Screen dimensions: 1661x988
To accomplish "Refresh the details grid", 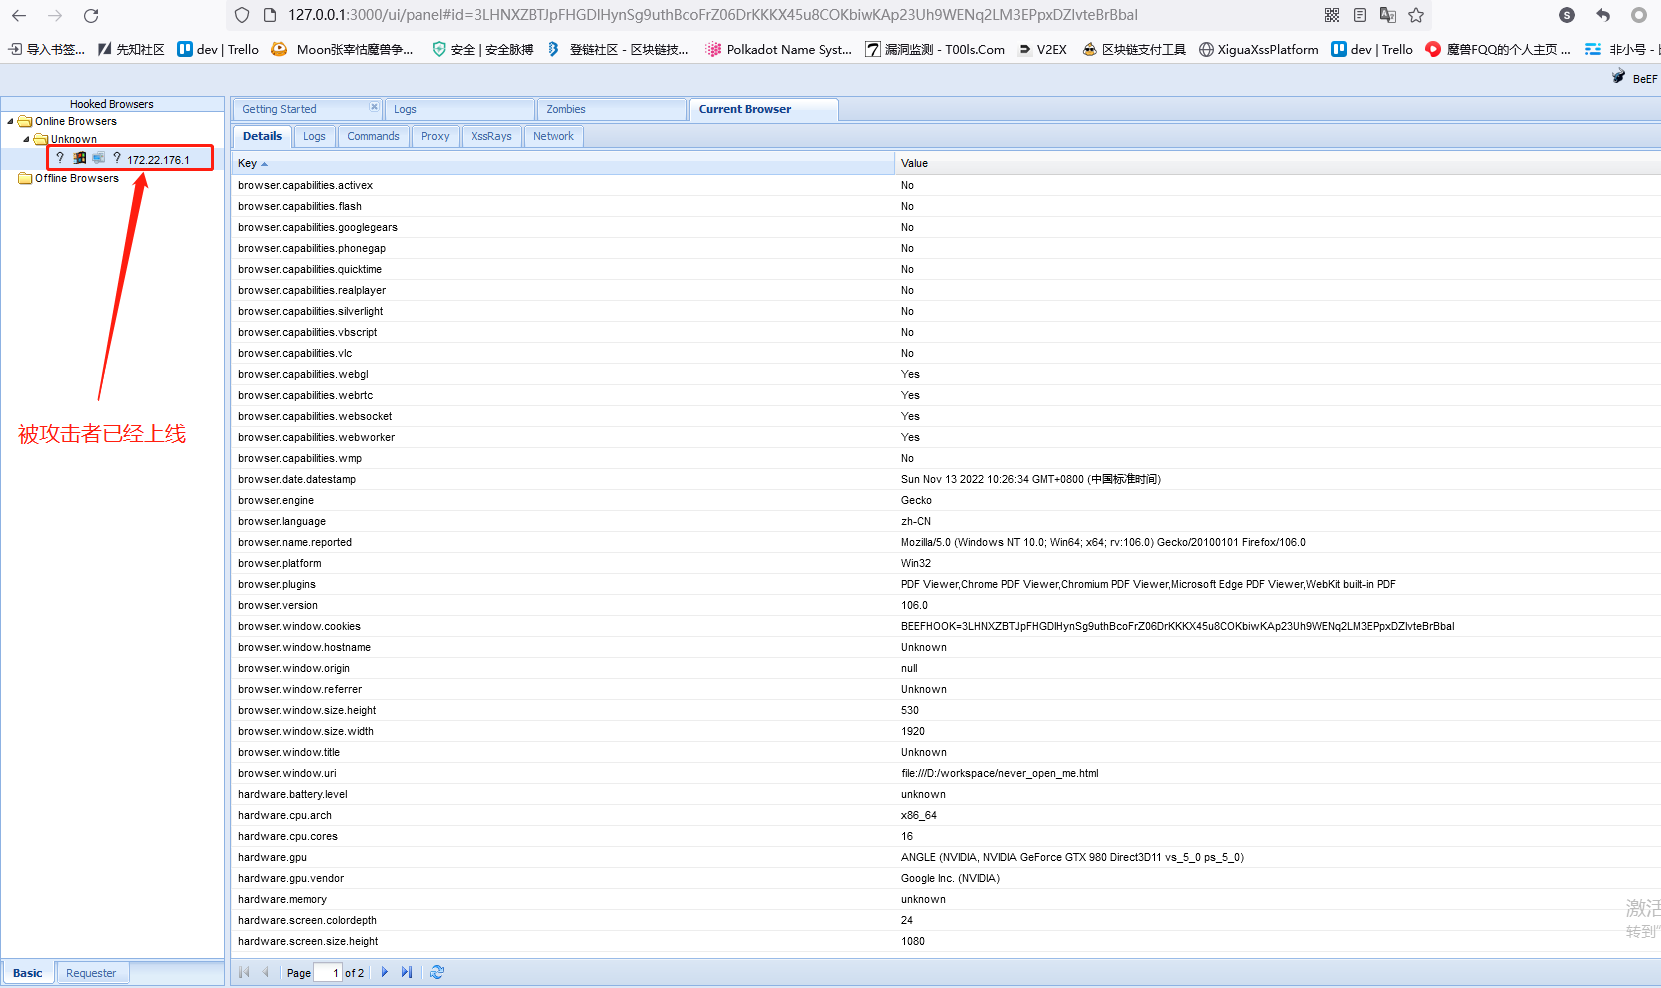I will point(437,972).
